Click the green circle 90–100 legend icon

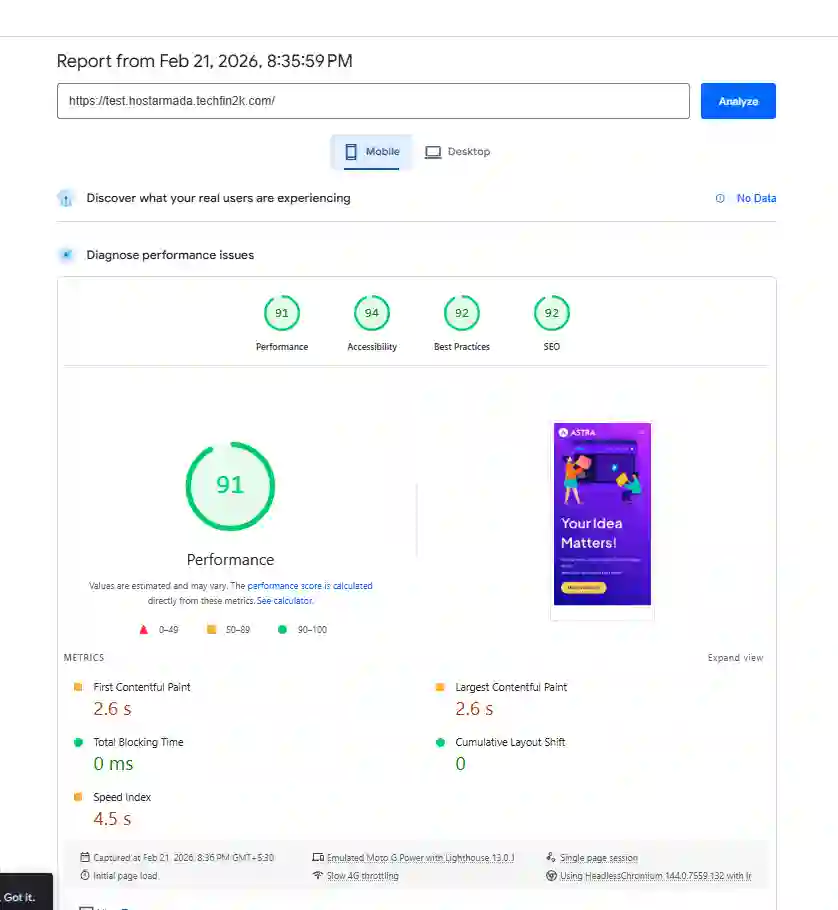pyautogui.click(x=282, y=630)
